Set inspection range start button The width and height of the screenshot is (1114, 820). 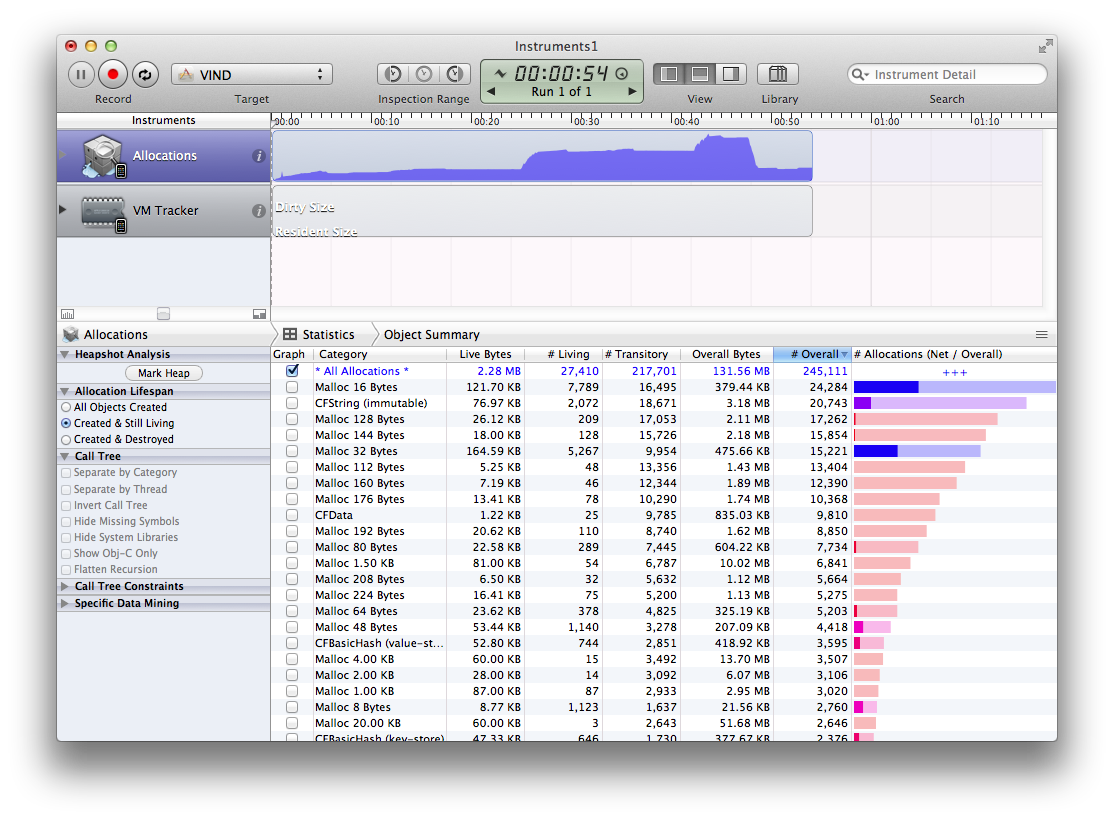click(393, 74)
